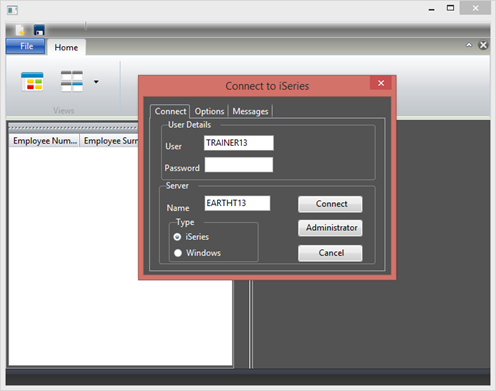Switch to the Options tab in dialog
This screenshot has width=496, height=391.
209,111
